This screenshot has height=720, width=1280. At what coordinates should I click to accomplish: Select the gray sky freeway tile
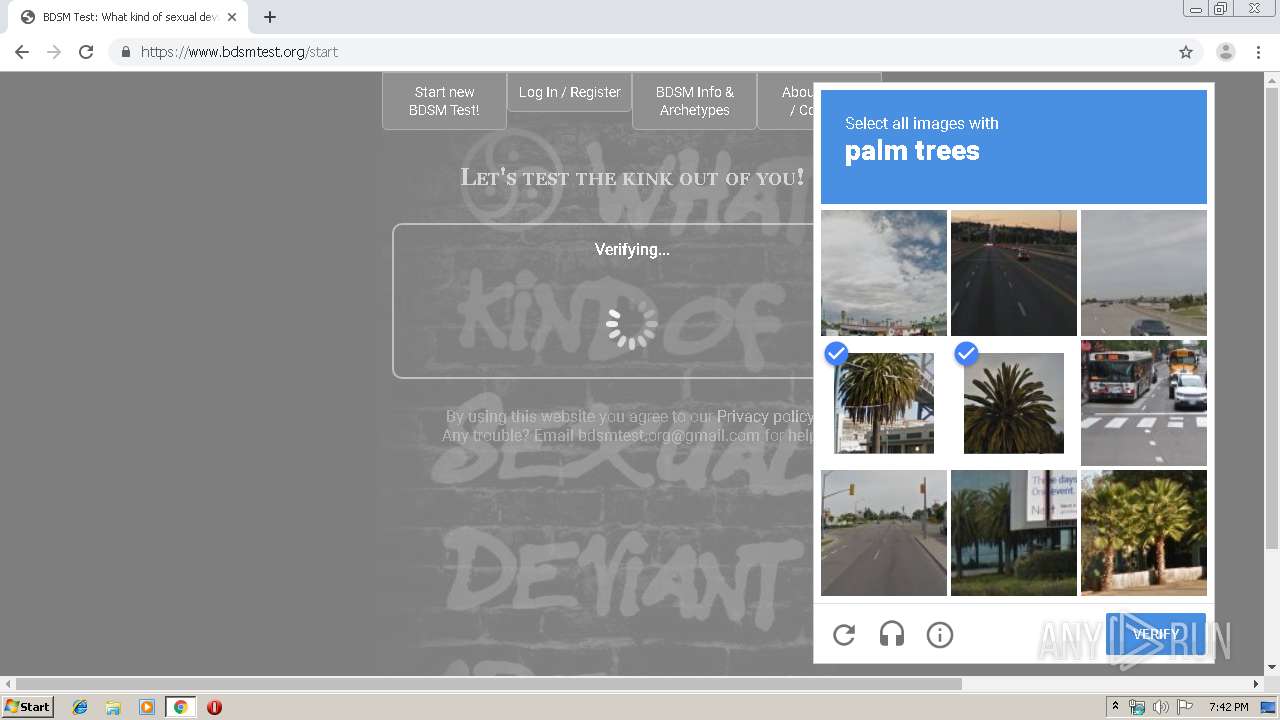tap(1144, 273)
